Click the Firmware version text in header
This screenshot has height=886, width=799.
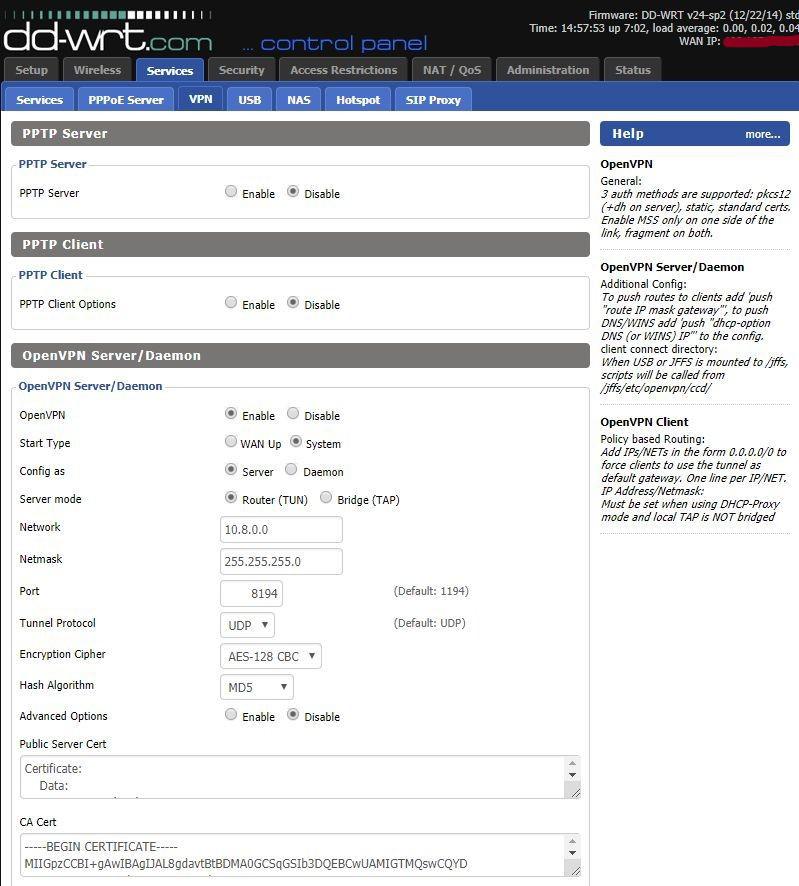(693, 15)
